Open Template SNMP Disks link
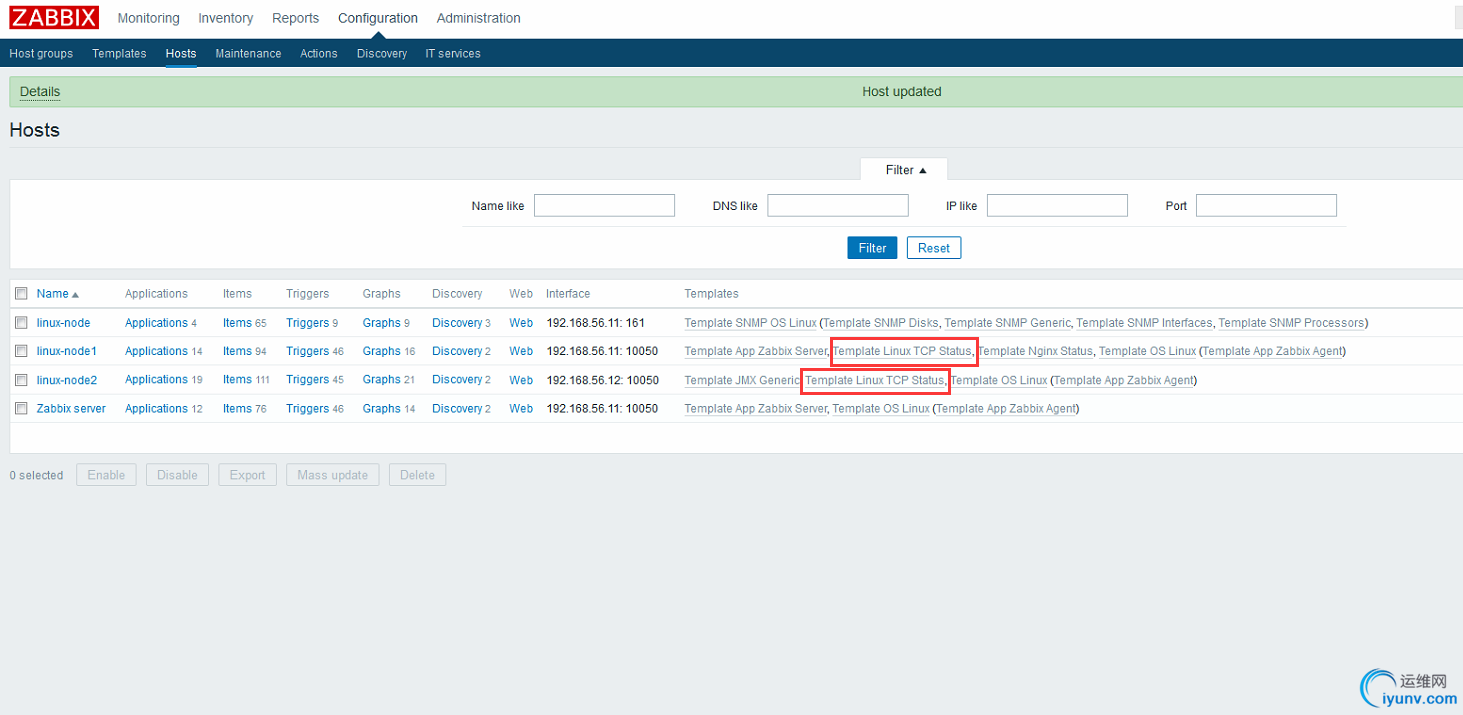Viewport: 1463px width, 715px height. click(x=881, y=323)
